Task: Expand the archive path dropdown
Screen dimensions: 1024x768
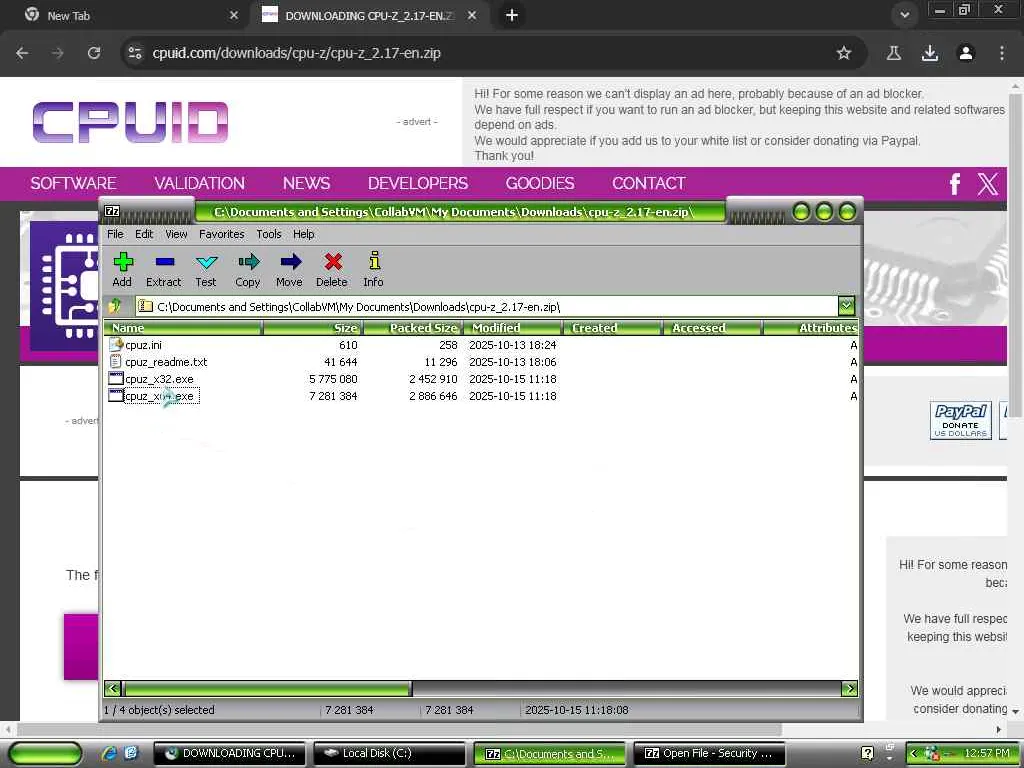Action: (x=846, y=306)
